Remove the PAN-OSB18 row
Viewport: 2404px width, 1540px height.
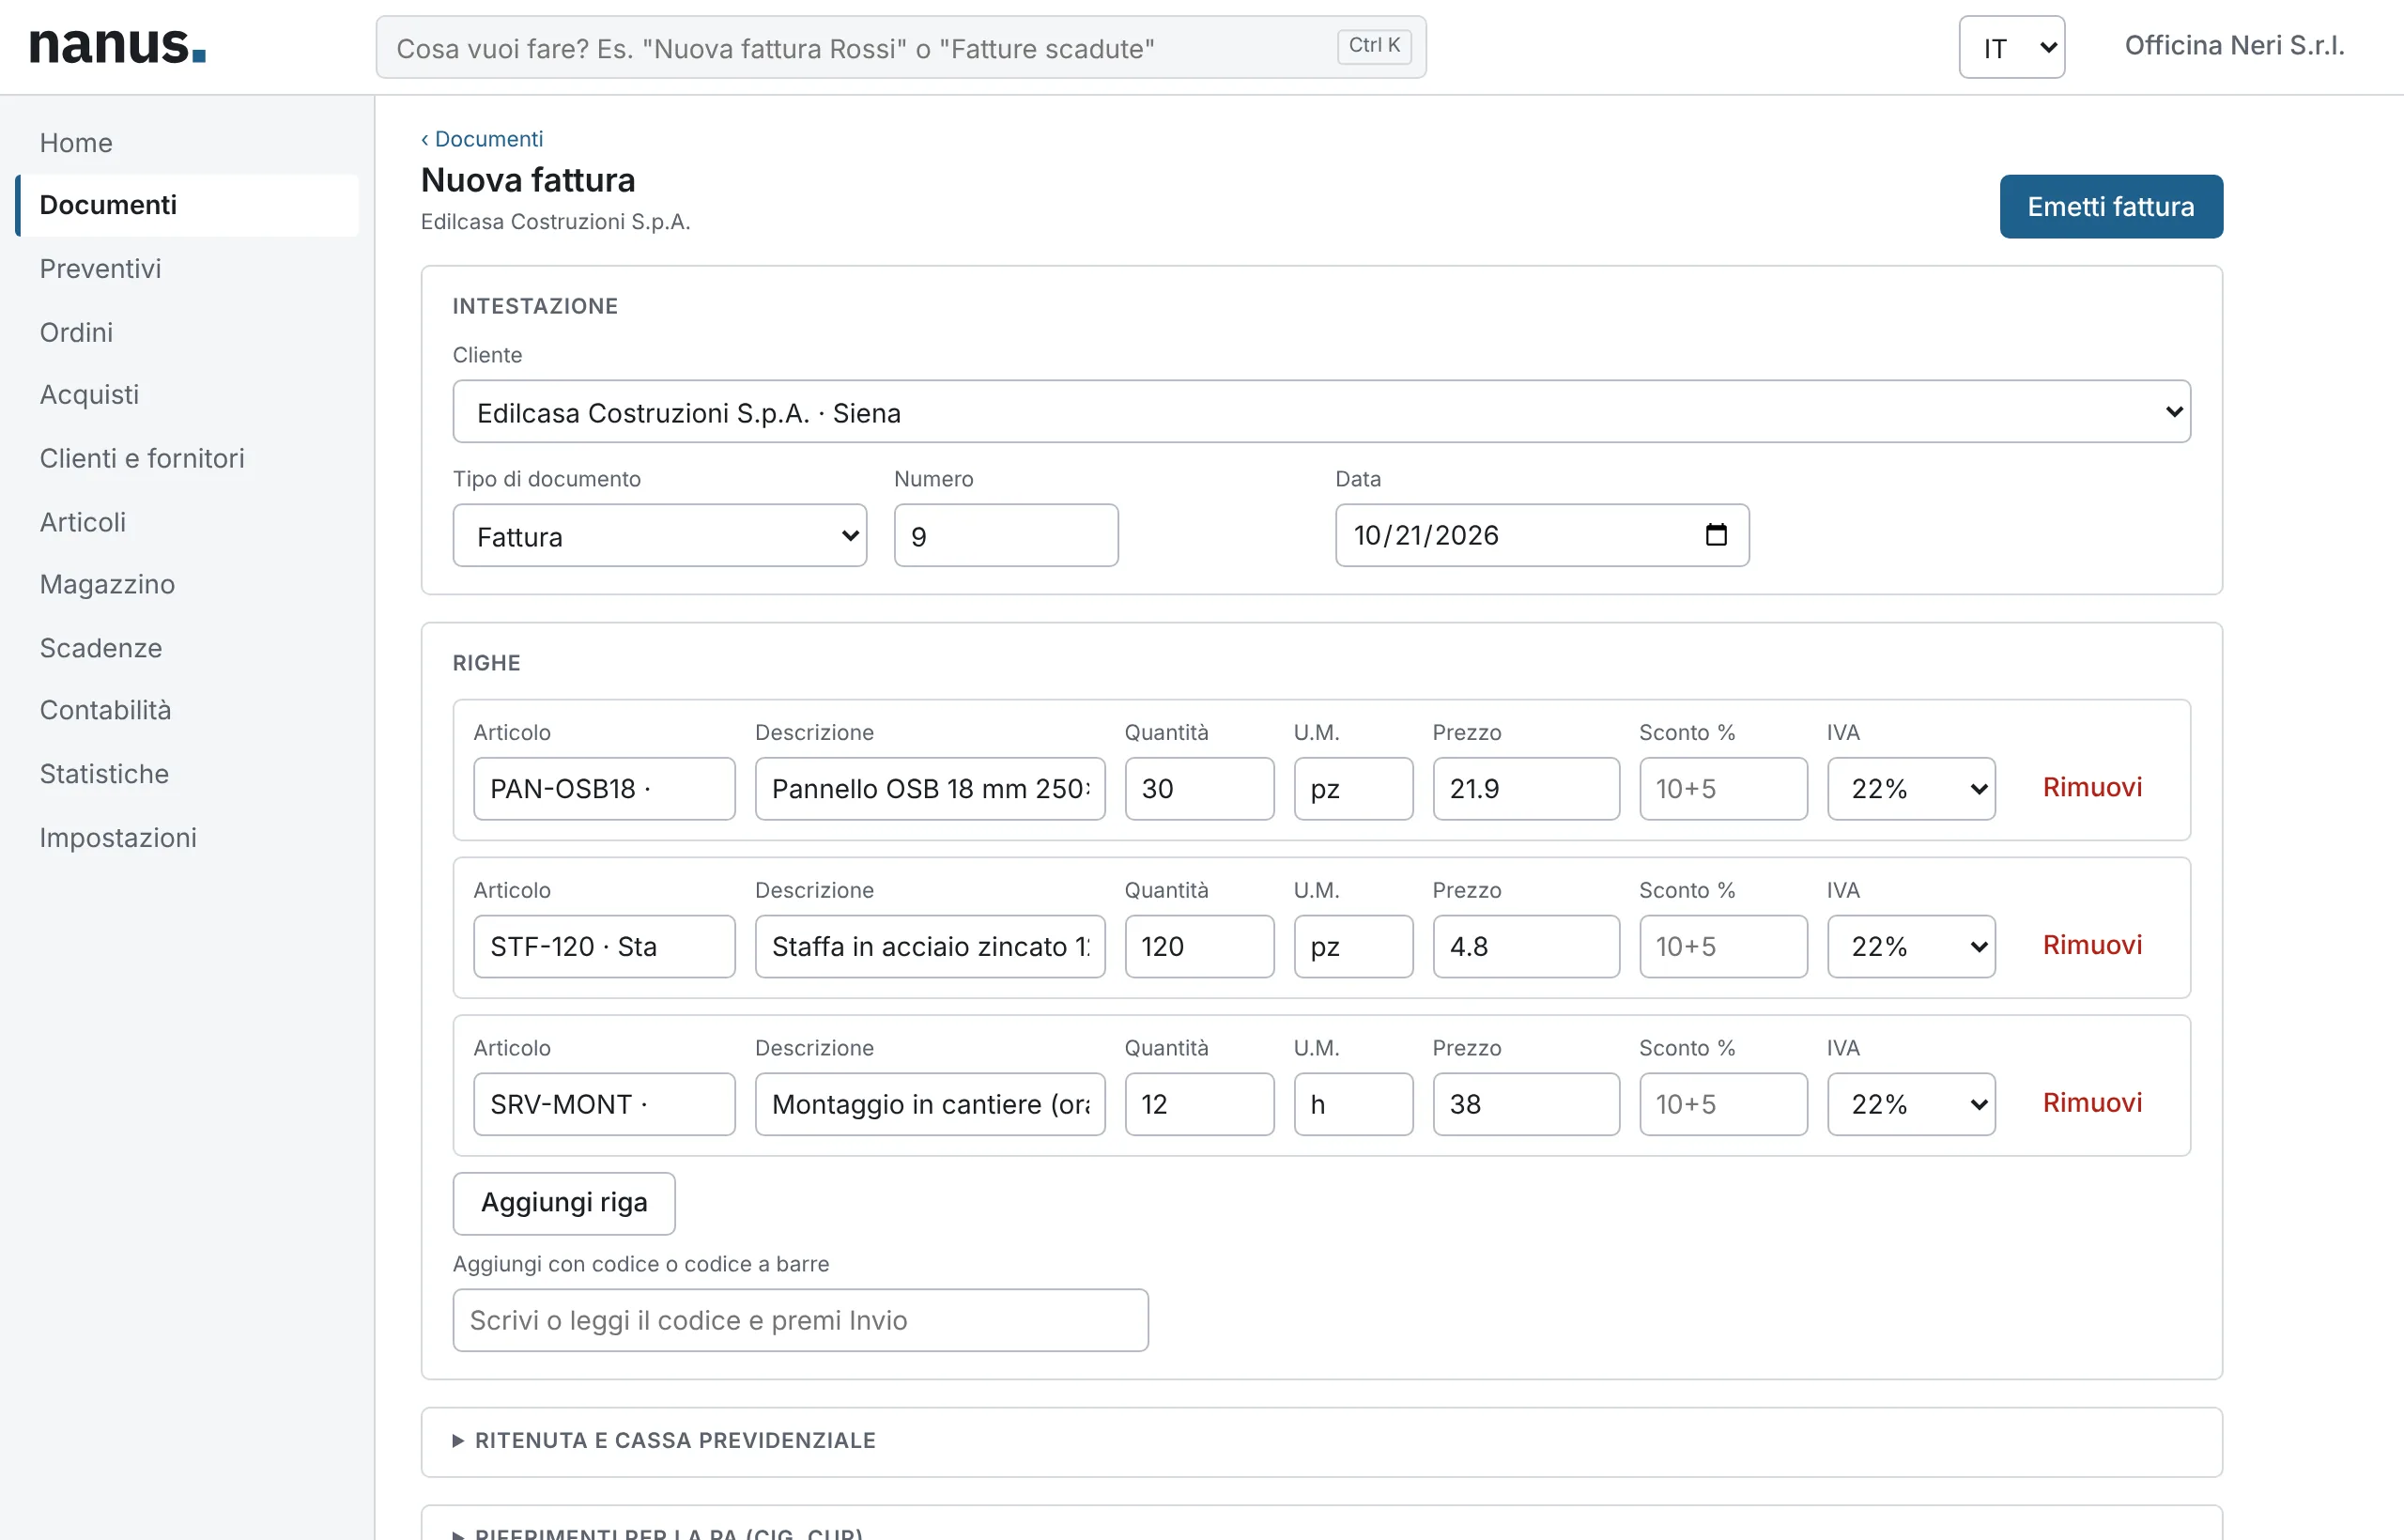(2092, 788)
